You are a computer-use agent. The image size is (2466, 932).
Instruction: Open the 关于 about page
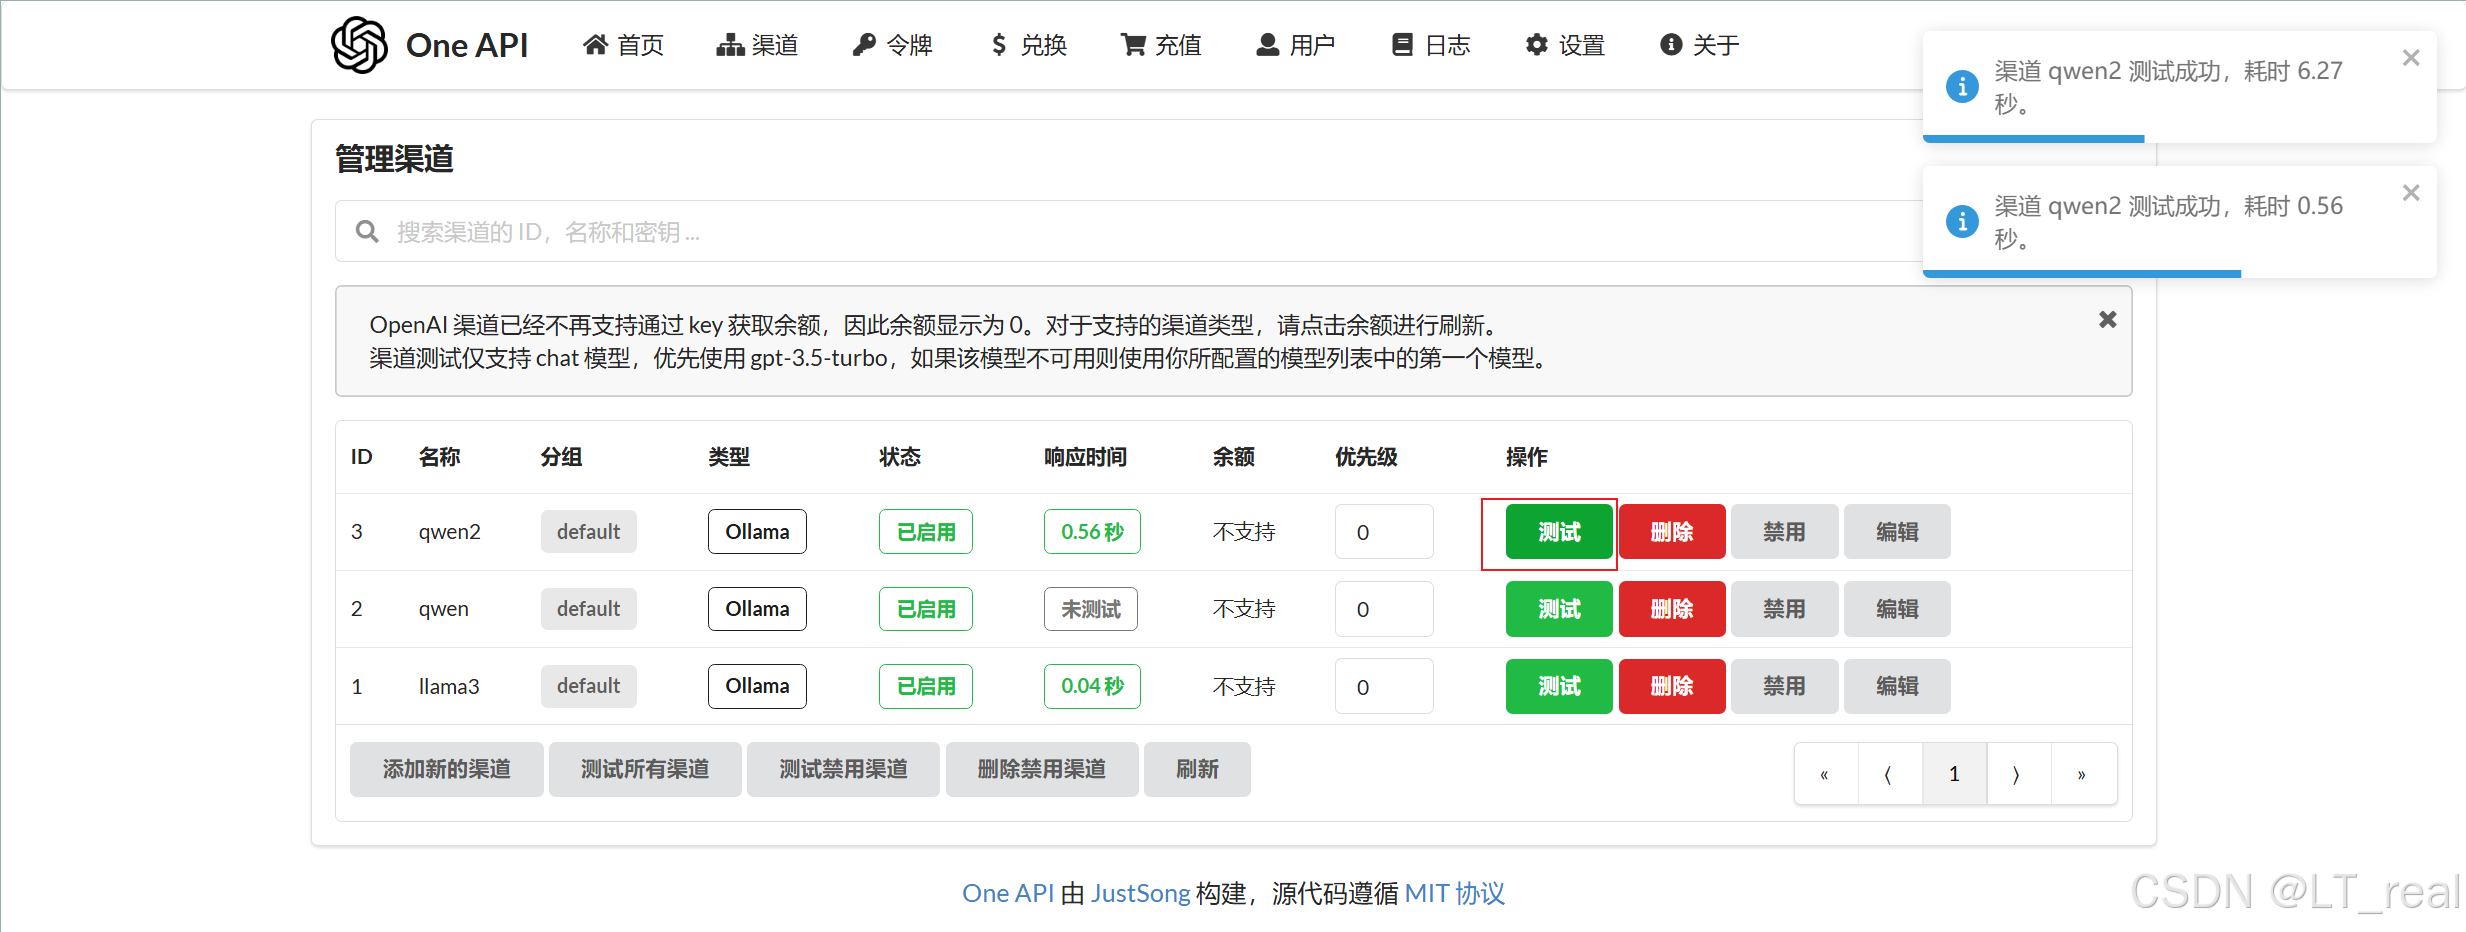[1699, 45]
